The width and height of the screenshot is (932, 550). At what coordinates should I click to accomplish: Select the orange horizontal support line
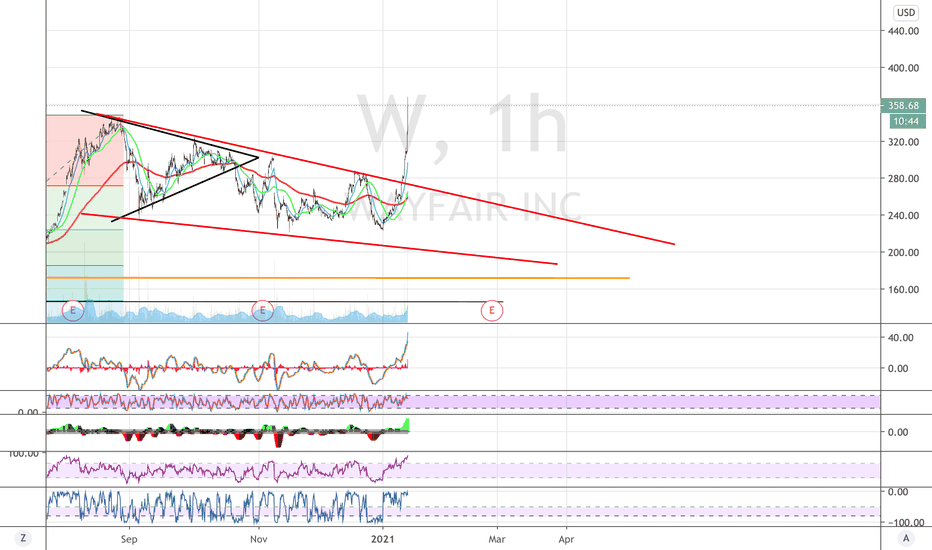[338, 278]
